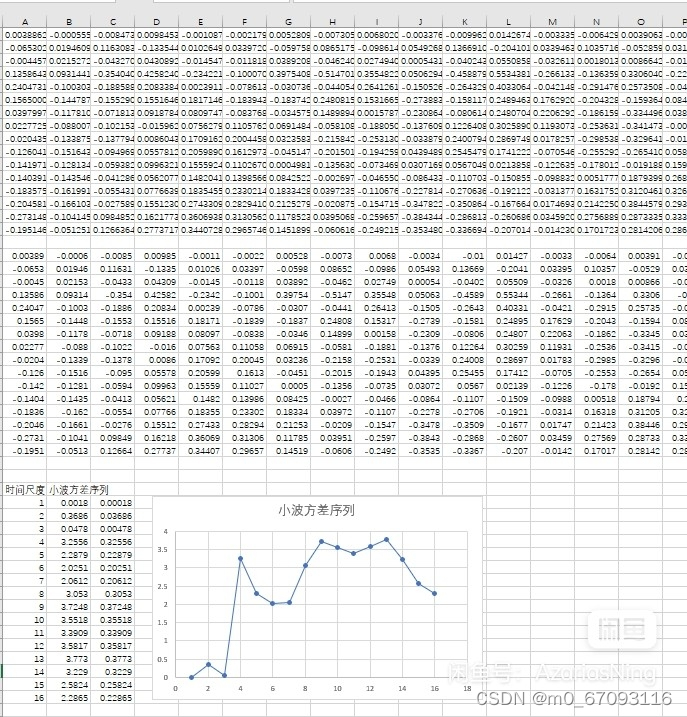The width and height of the screenshot is (687, 717).
Task: Select cell with value 0.0478
Action: [x=69, y=529]
